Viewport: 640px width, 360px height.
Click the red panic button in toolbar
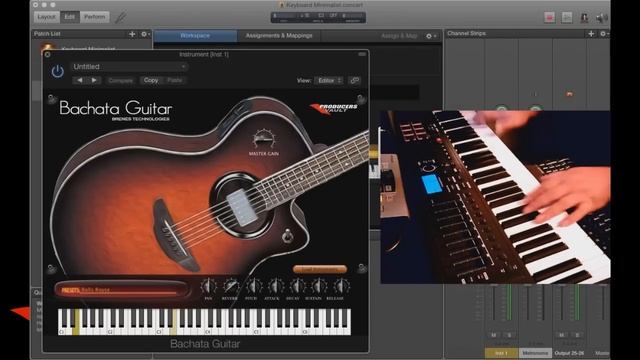coord(549,17)
